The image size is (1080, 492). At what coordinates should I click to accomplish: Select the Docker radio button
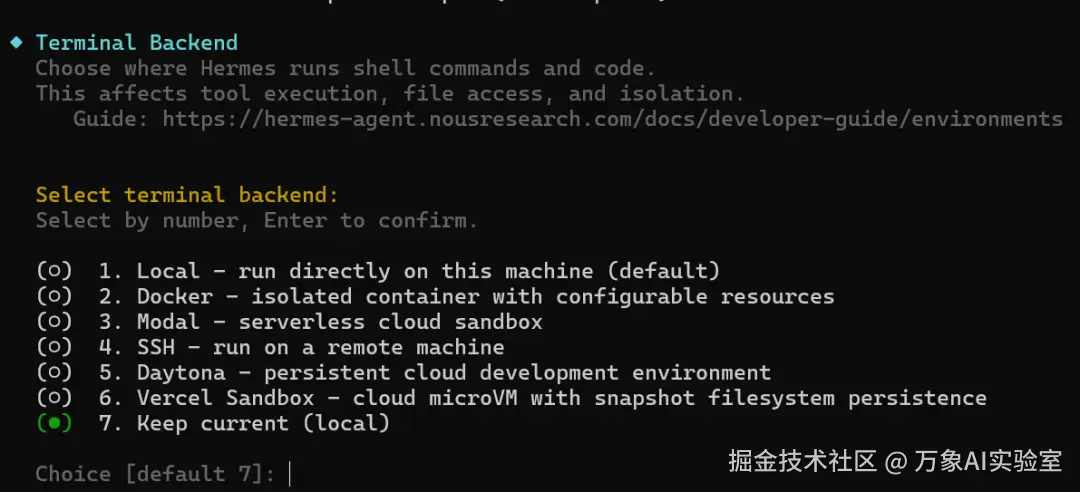(54, 296)
